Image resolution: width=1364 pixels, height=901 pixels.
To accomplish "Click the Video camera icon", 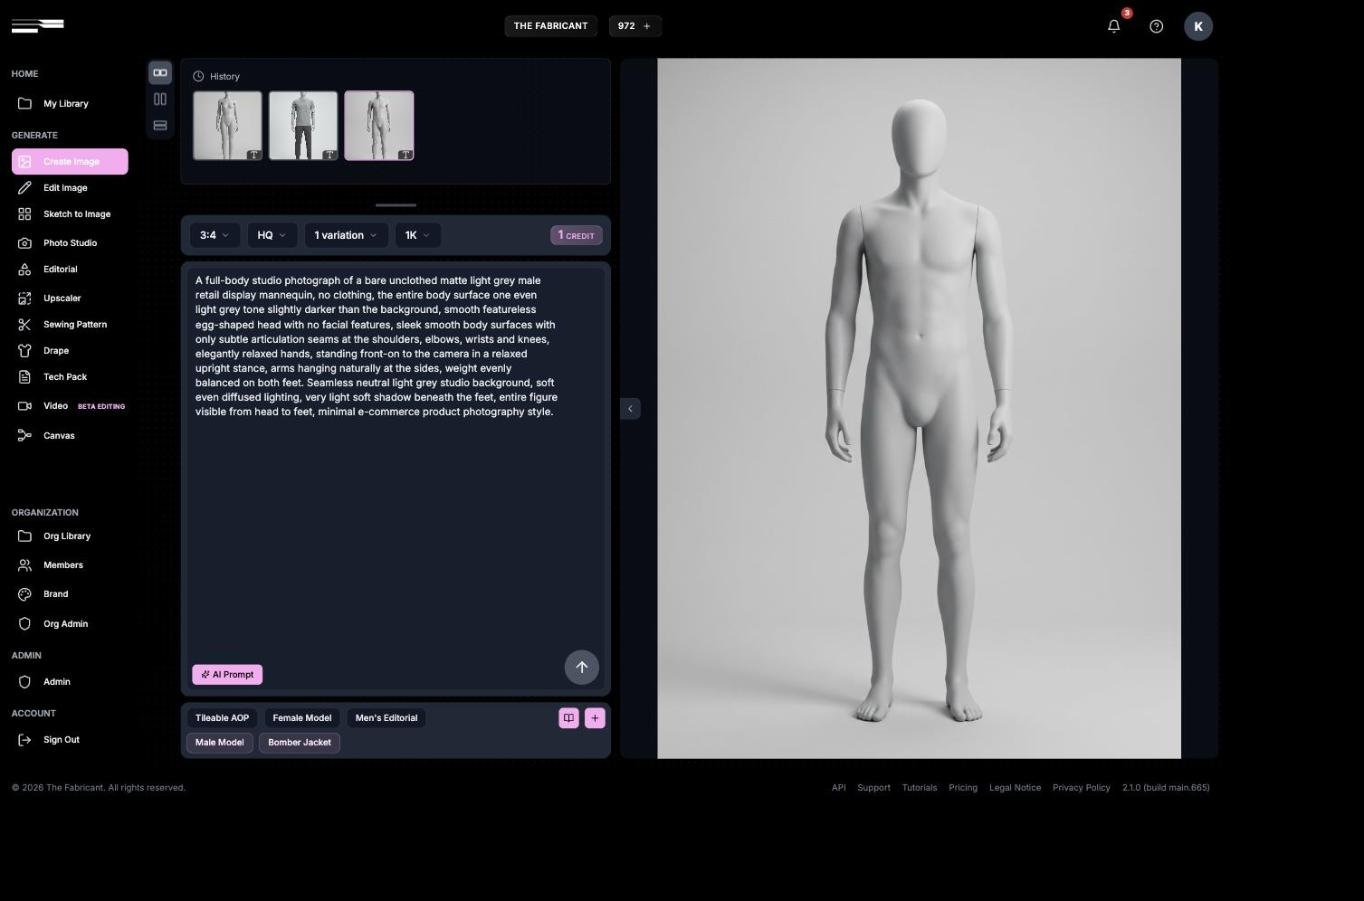I will click(x=25, y=406).
